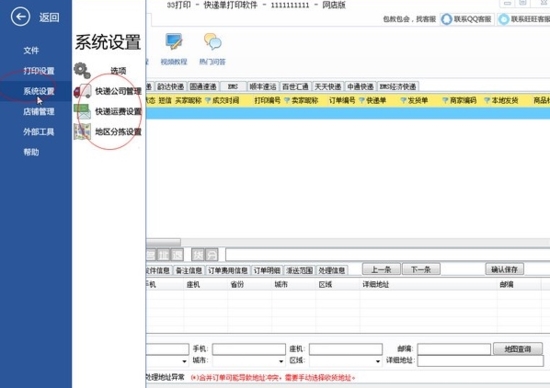This screenshot has height=388, width=550.
Task: Switch to the 处理信息 tab
Action: (332, 270)
